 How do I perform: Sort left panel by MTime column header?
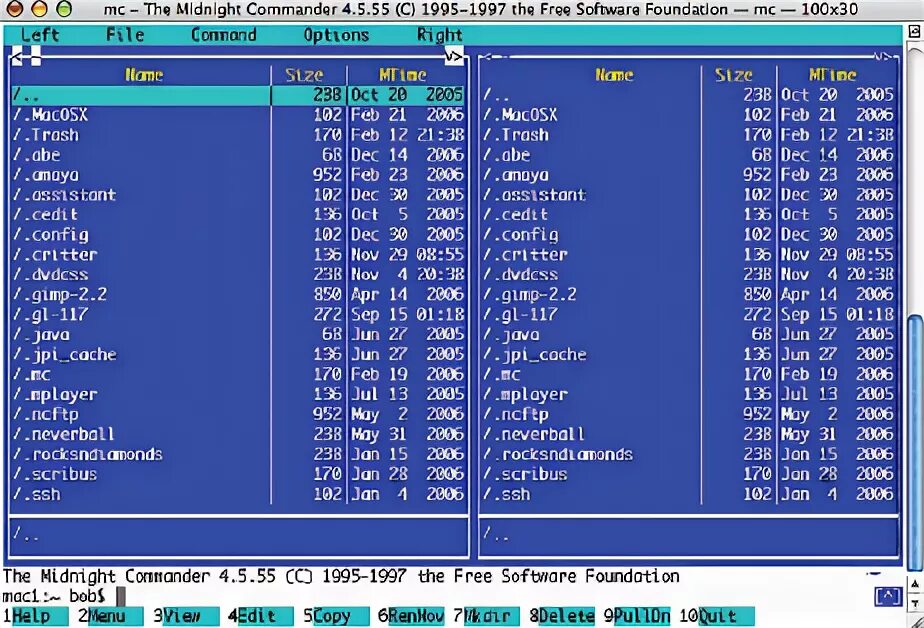(x=402, y=75)
